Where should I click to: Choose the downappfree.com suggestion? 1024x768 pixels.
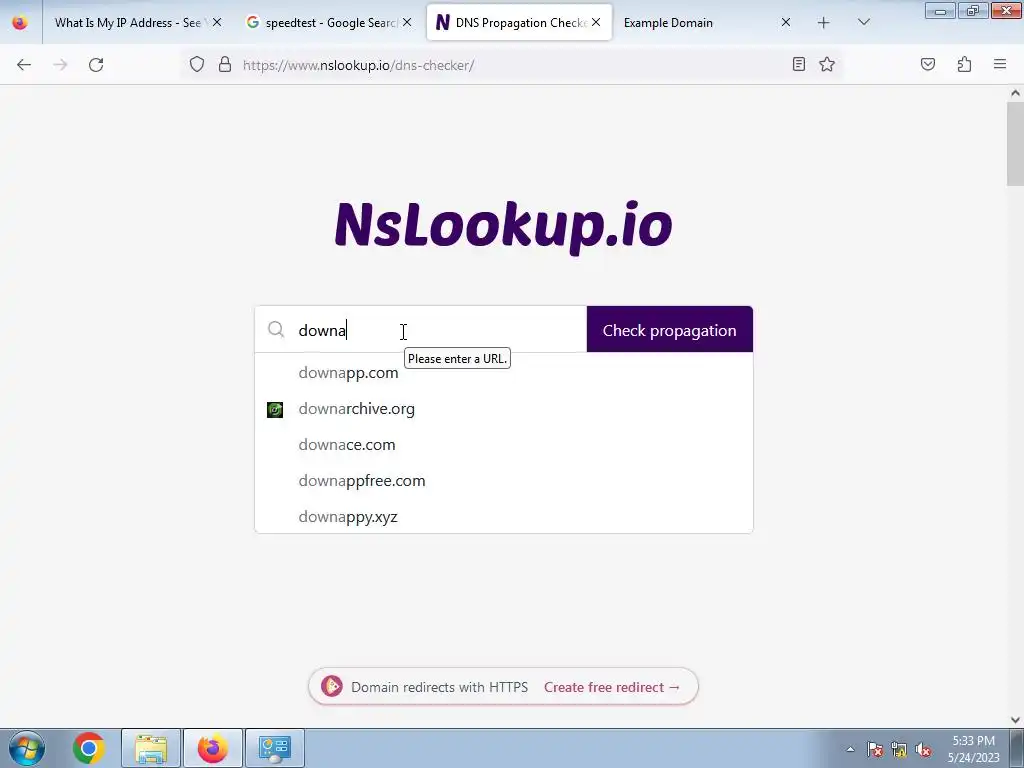[x=504, y=481]
